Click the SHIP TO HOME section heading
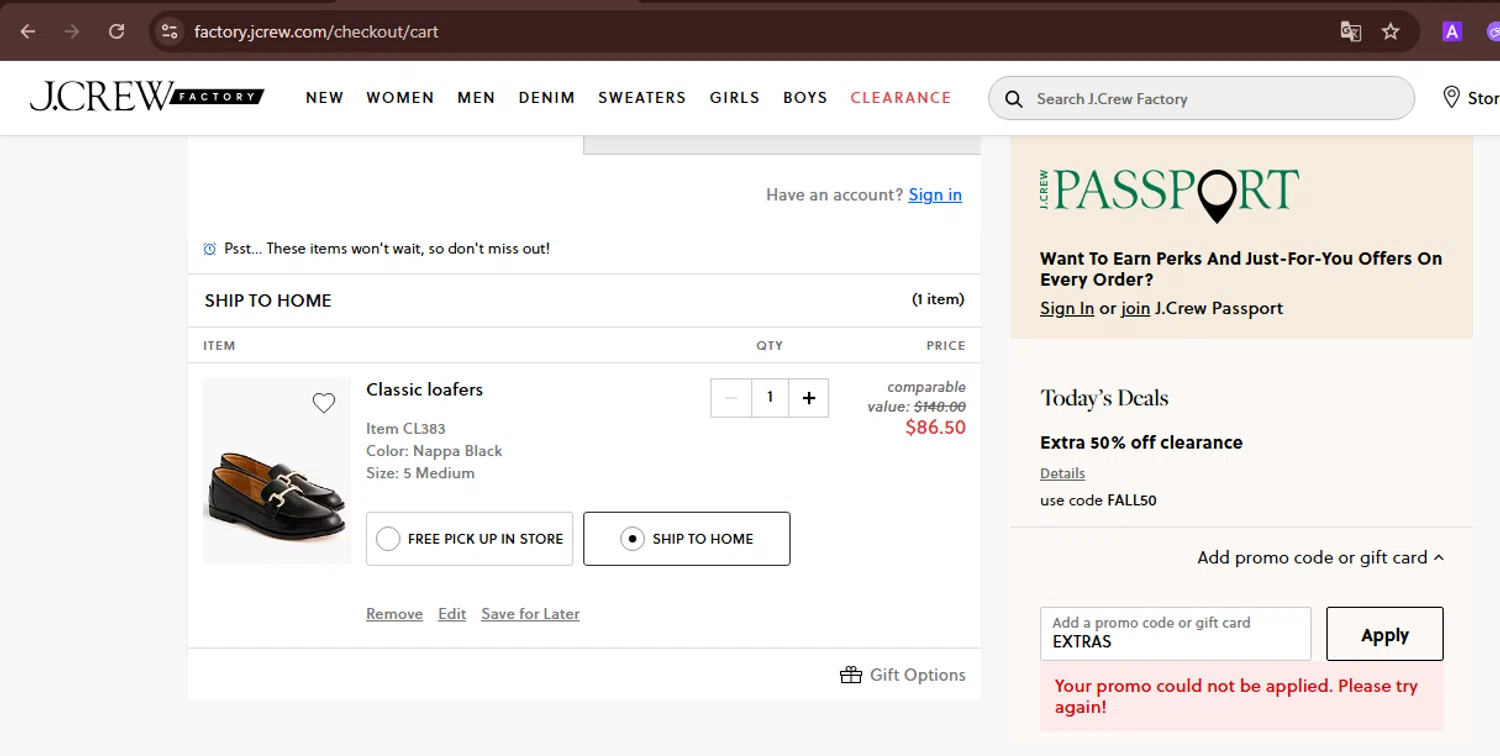 pos(268,301)
